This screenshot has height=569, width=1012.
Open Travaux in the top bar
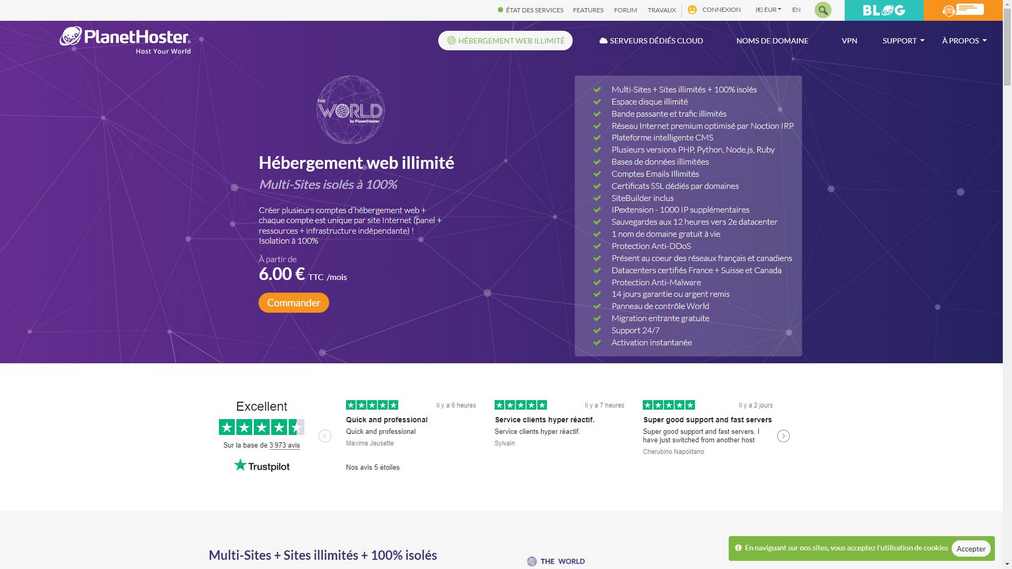662,10
